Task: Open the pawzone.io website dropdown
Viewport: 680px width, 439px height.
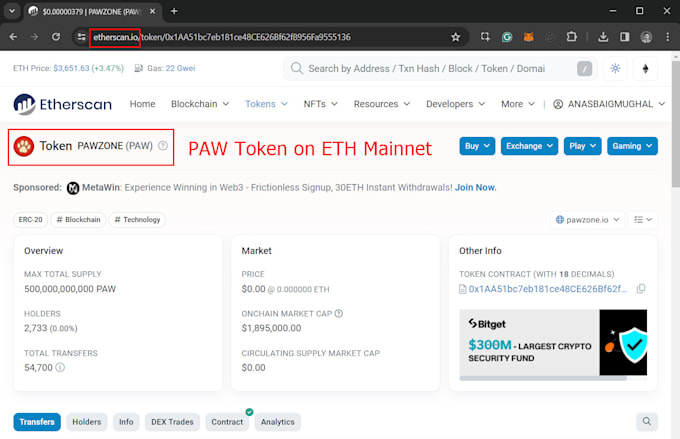Action: [x=587, y=220]
